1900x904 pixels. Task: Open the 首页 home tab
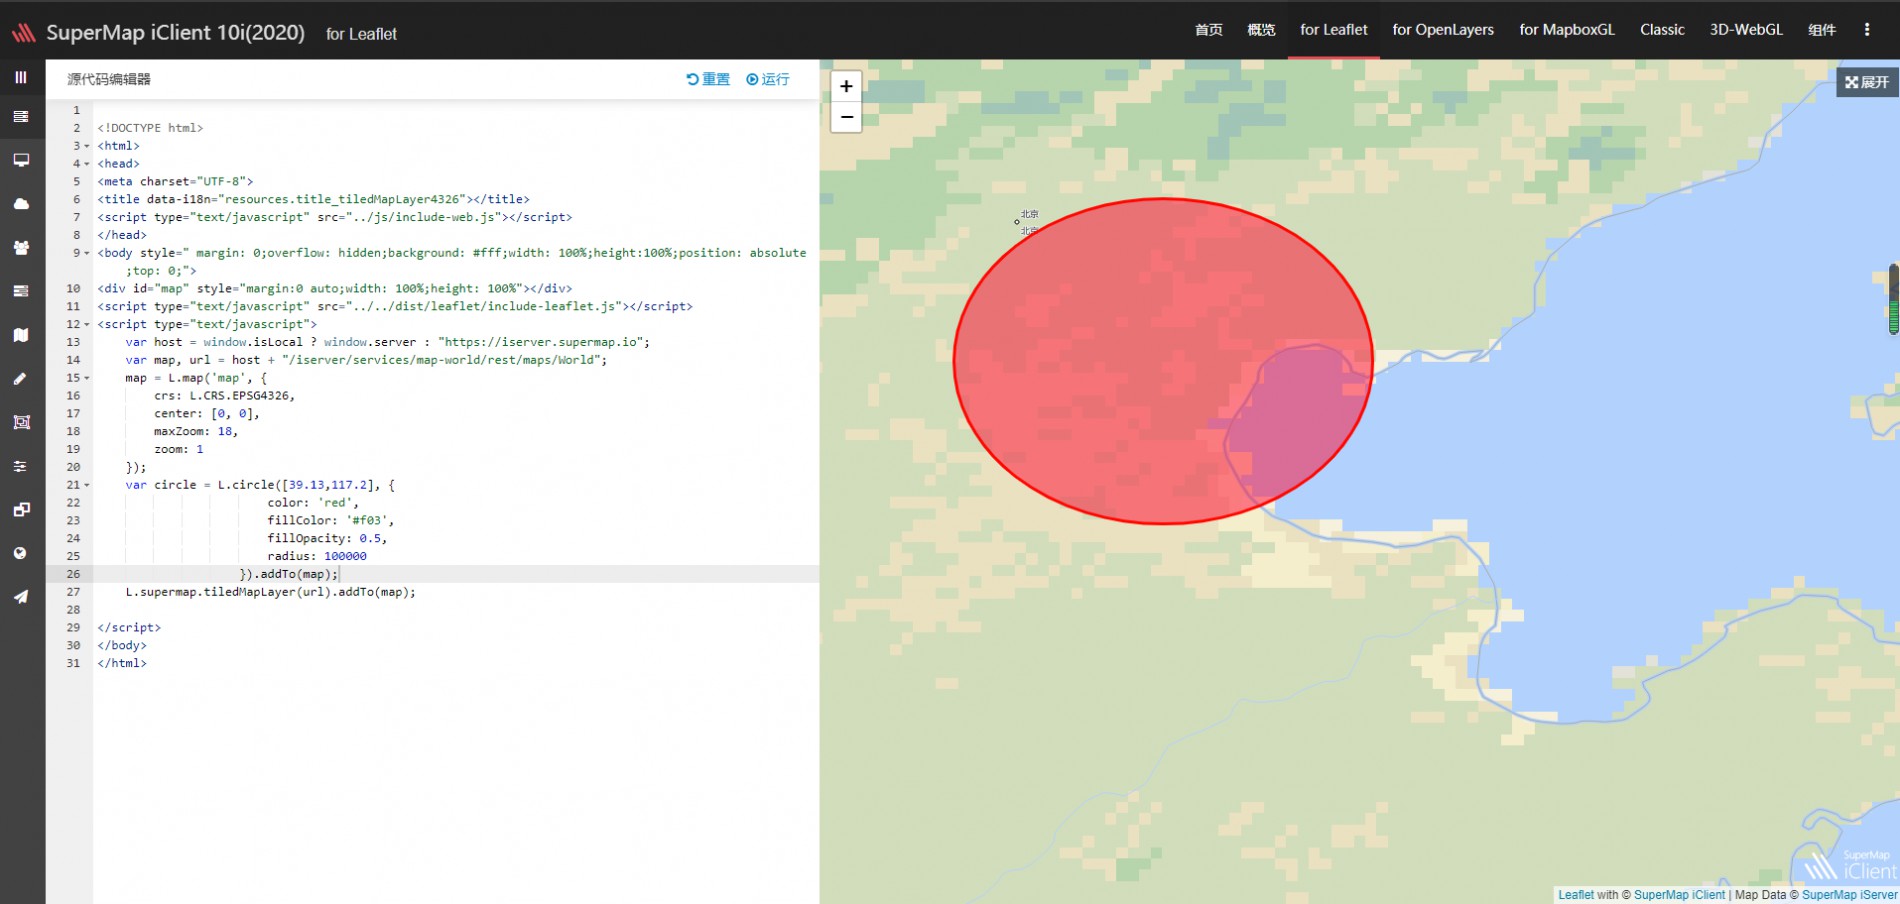click(1208, 30)
